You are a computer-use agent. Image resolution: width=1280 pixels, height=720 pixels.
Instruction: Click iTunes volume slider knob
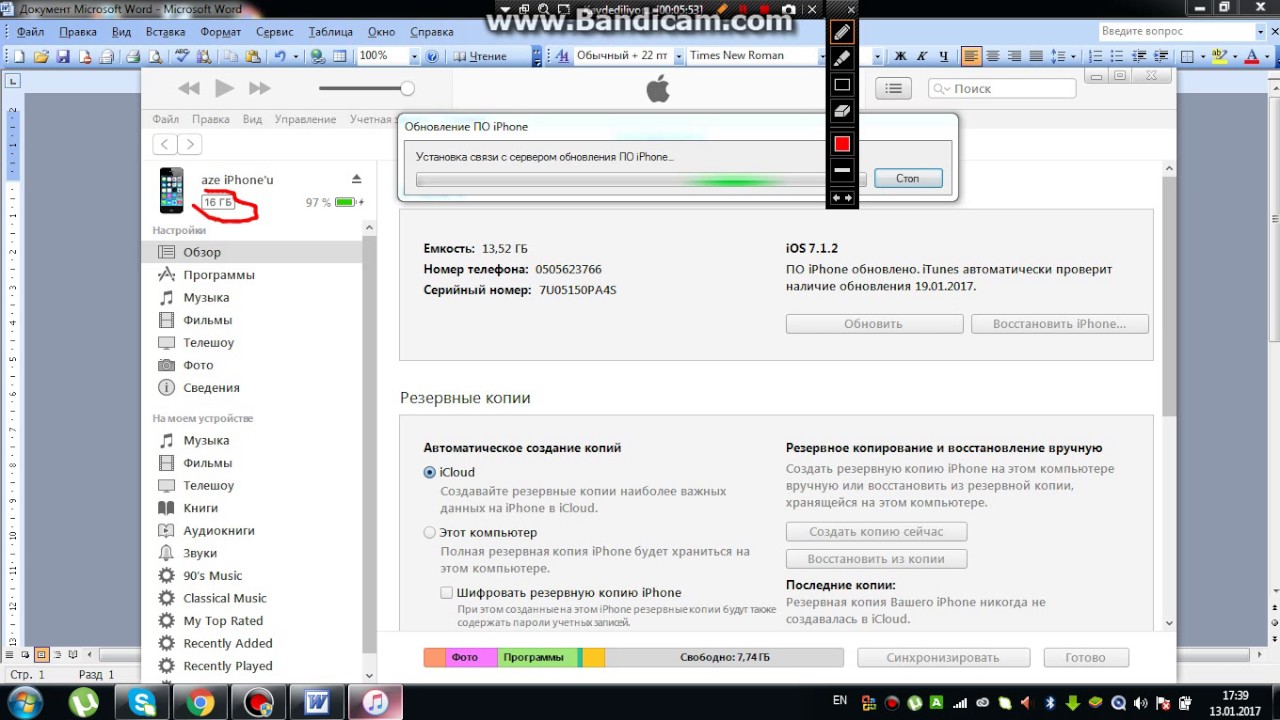407,88
